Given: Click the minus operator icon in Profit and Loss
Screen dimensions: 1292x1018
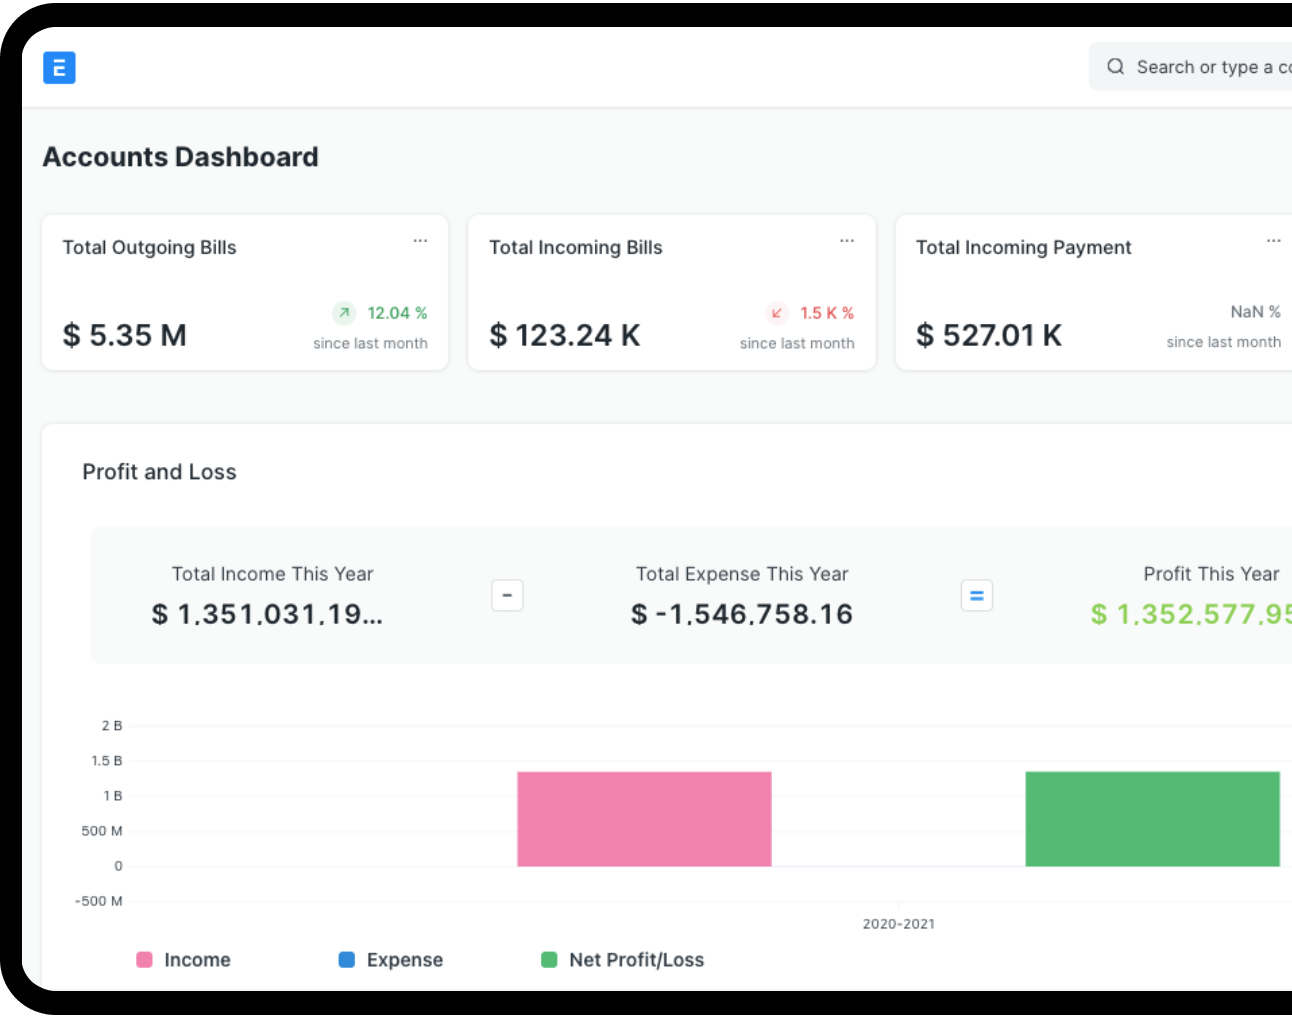Looking at the screenshot, I should tap(507, 596).
